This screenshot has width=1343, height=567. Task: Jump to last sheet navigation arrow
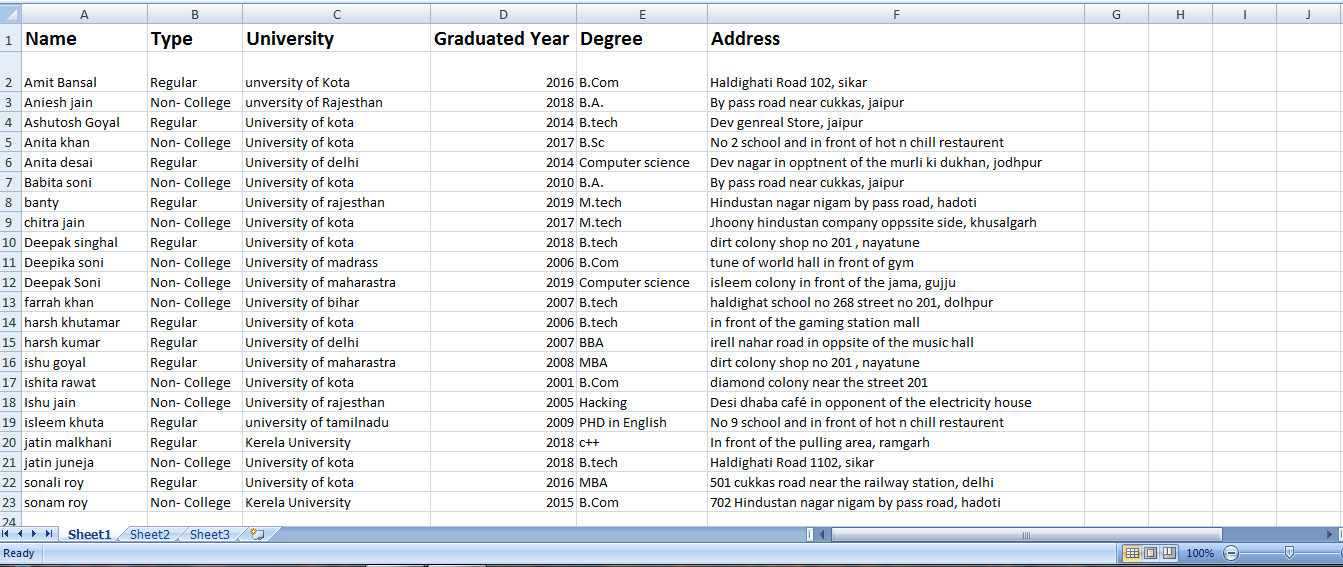49,535
